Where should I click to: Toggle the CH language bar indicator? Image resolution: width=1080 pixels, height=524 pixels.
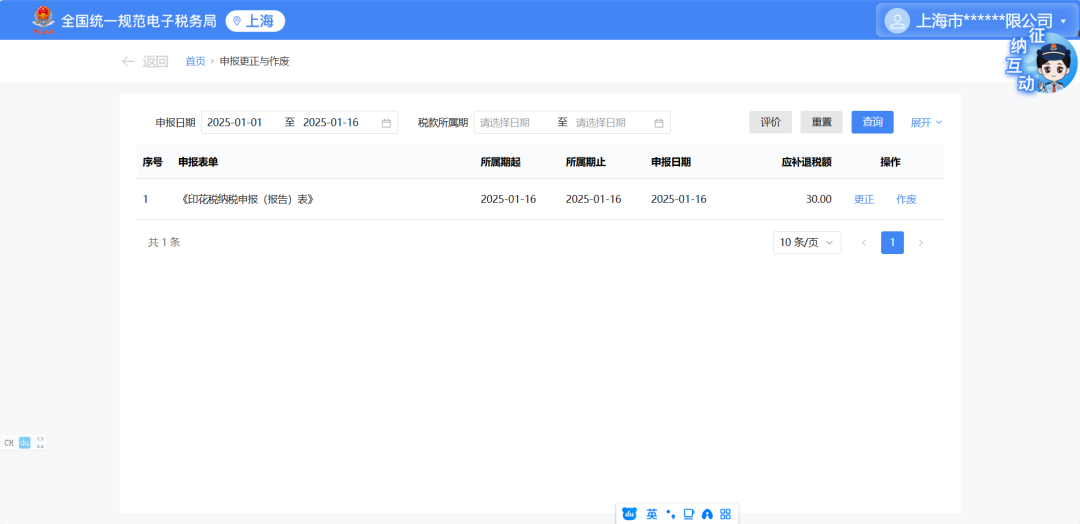[x=9, y=442]
